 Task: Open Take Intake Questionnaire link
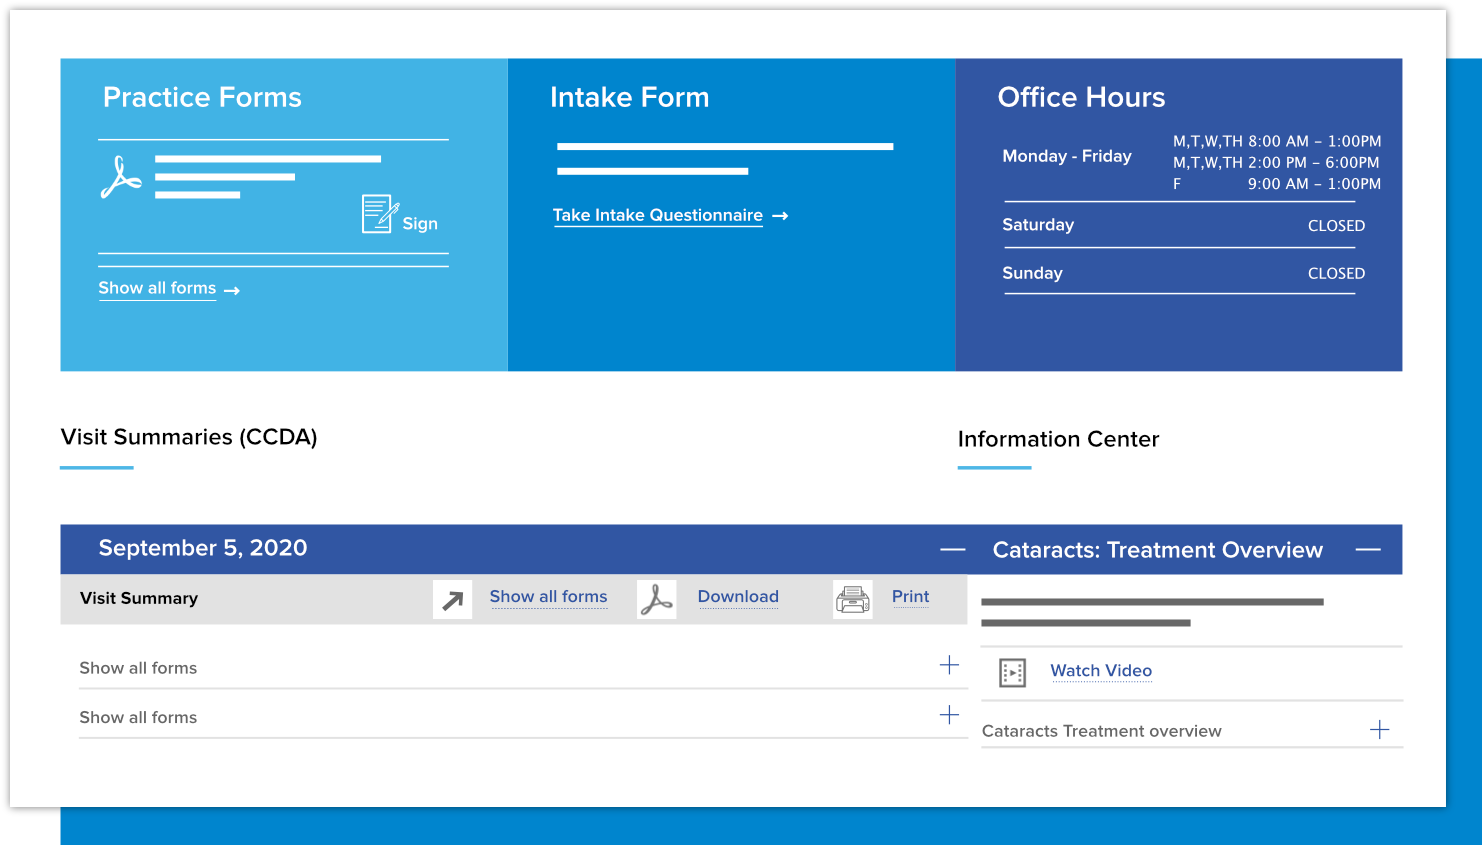(657, 215)
